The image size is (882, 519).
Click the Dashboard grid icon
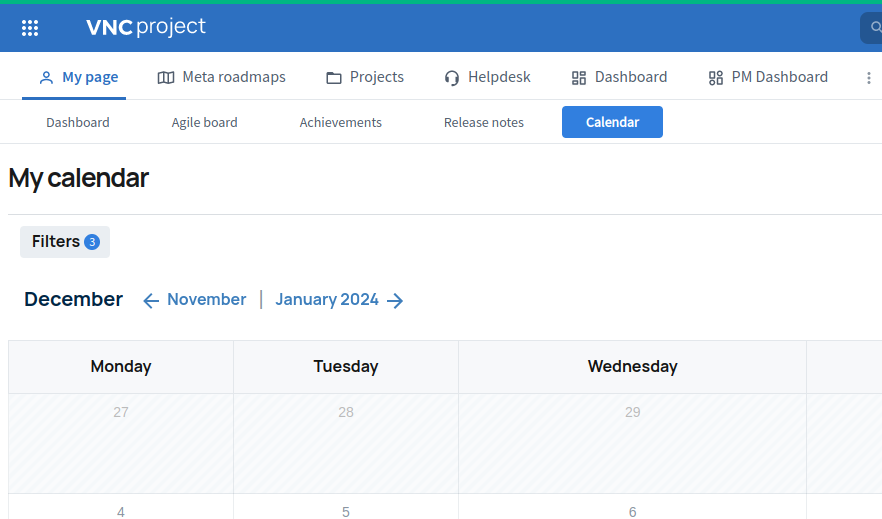pos(579,78)
